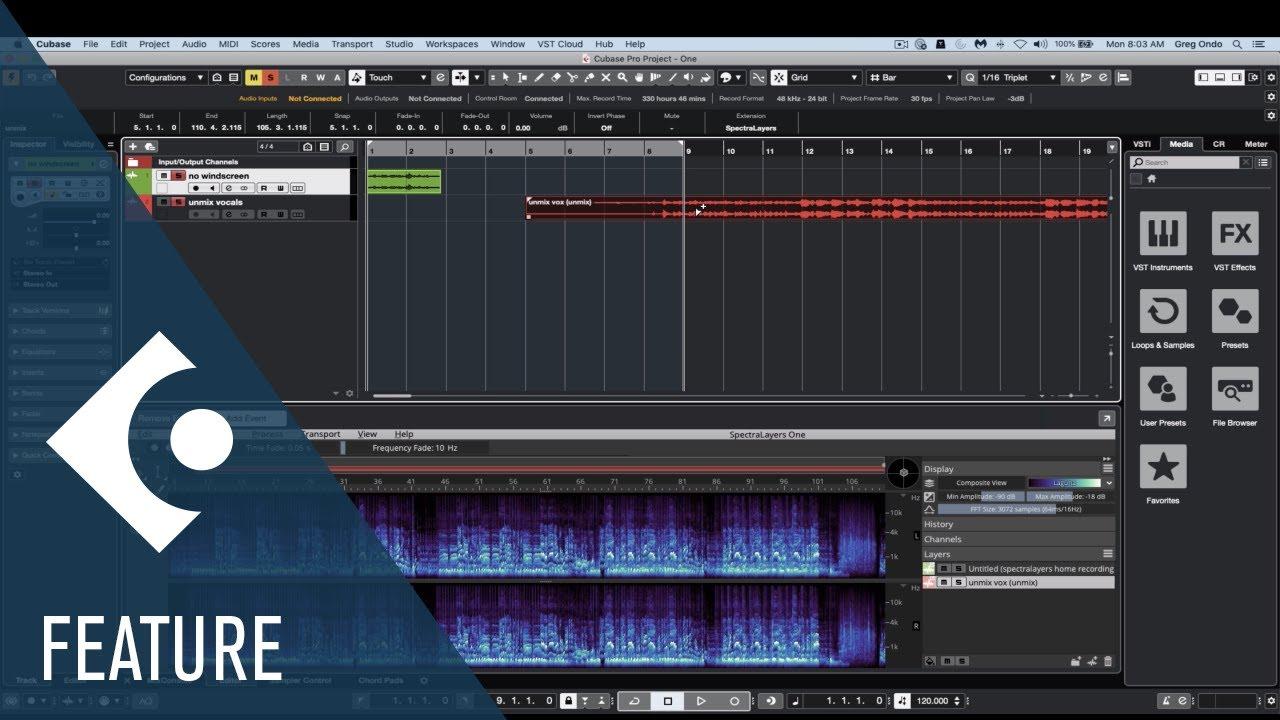
Task: Select the Draw pencil tool
Action: pos(538,77)
